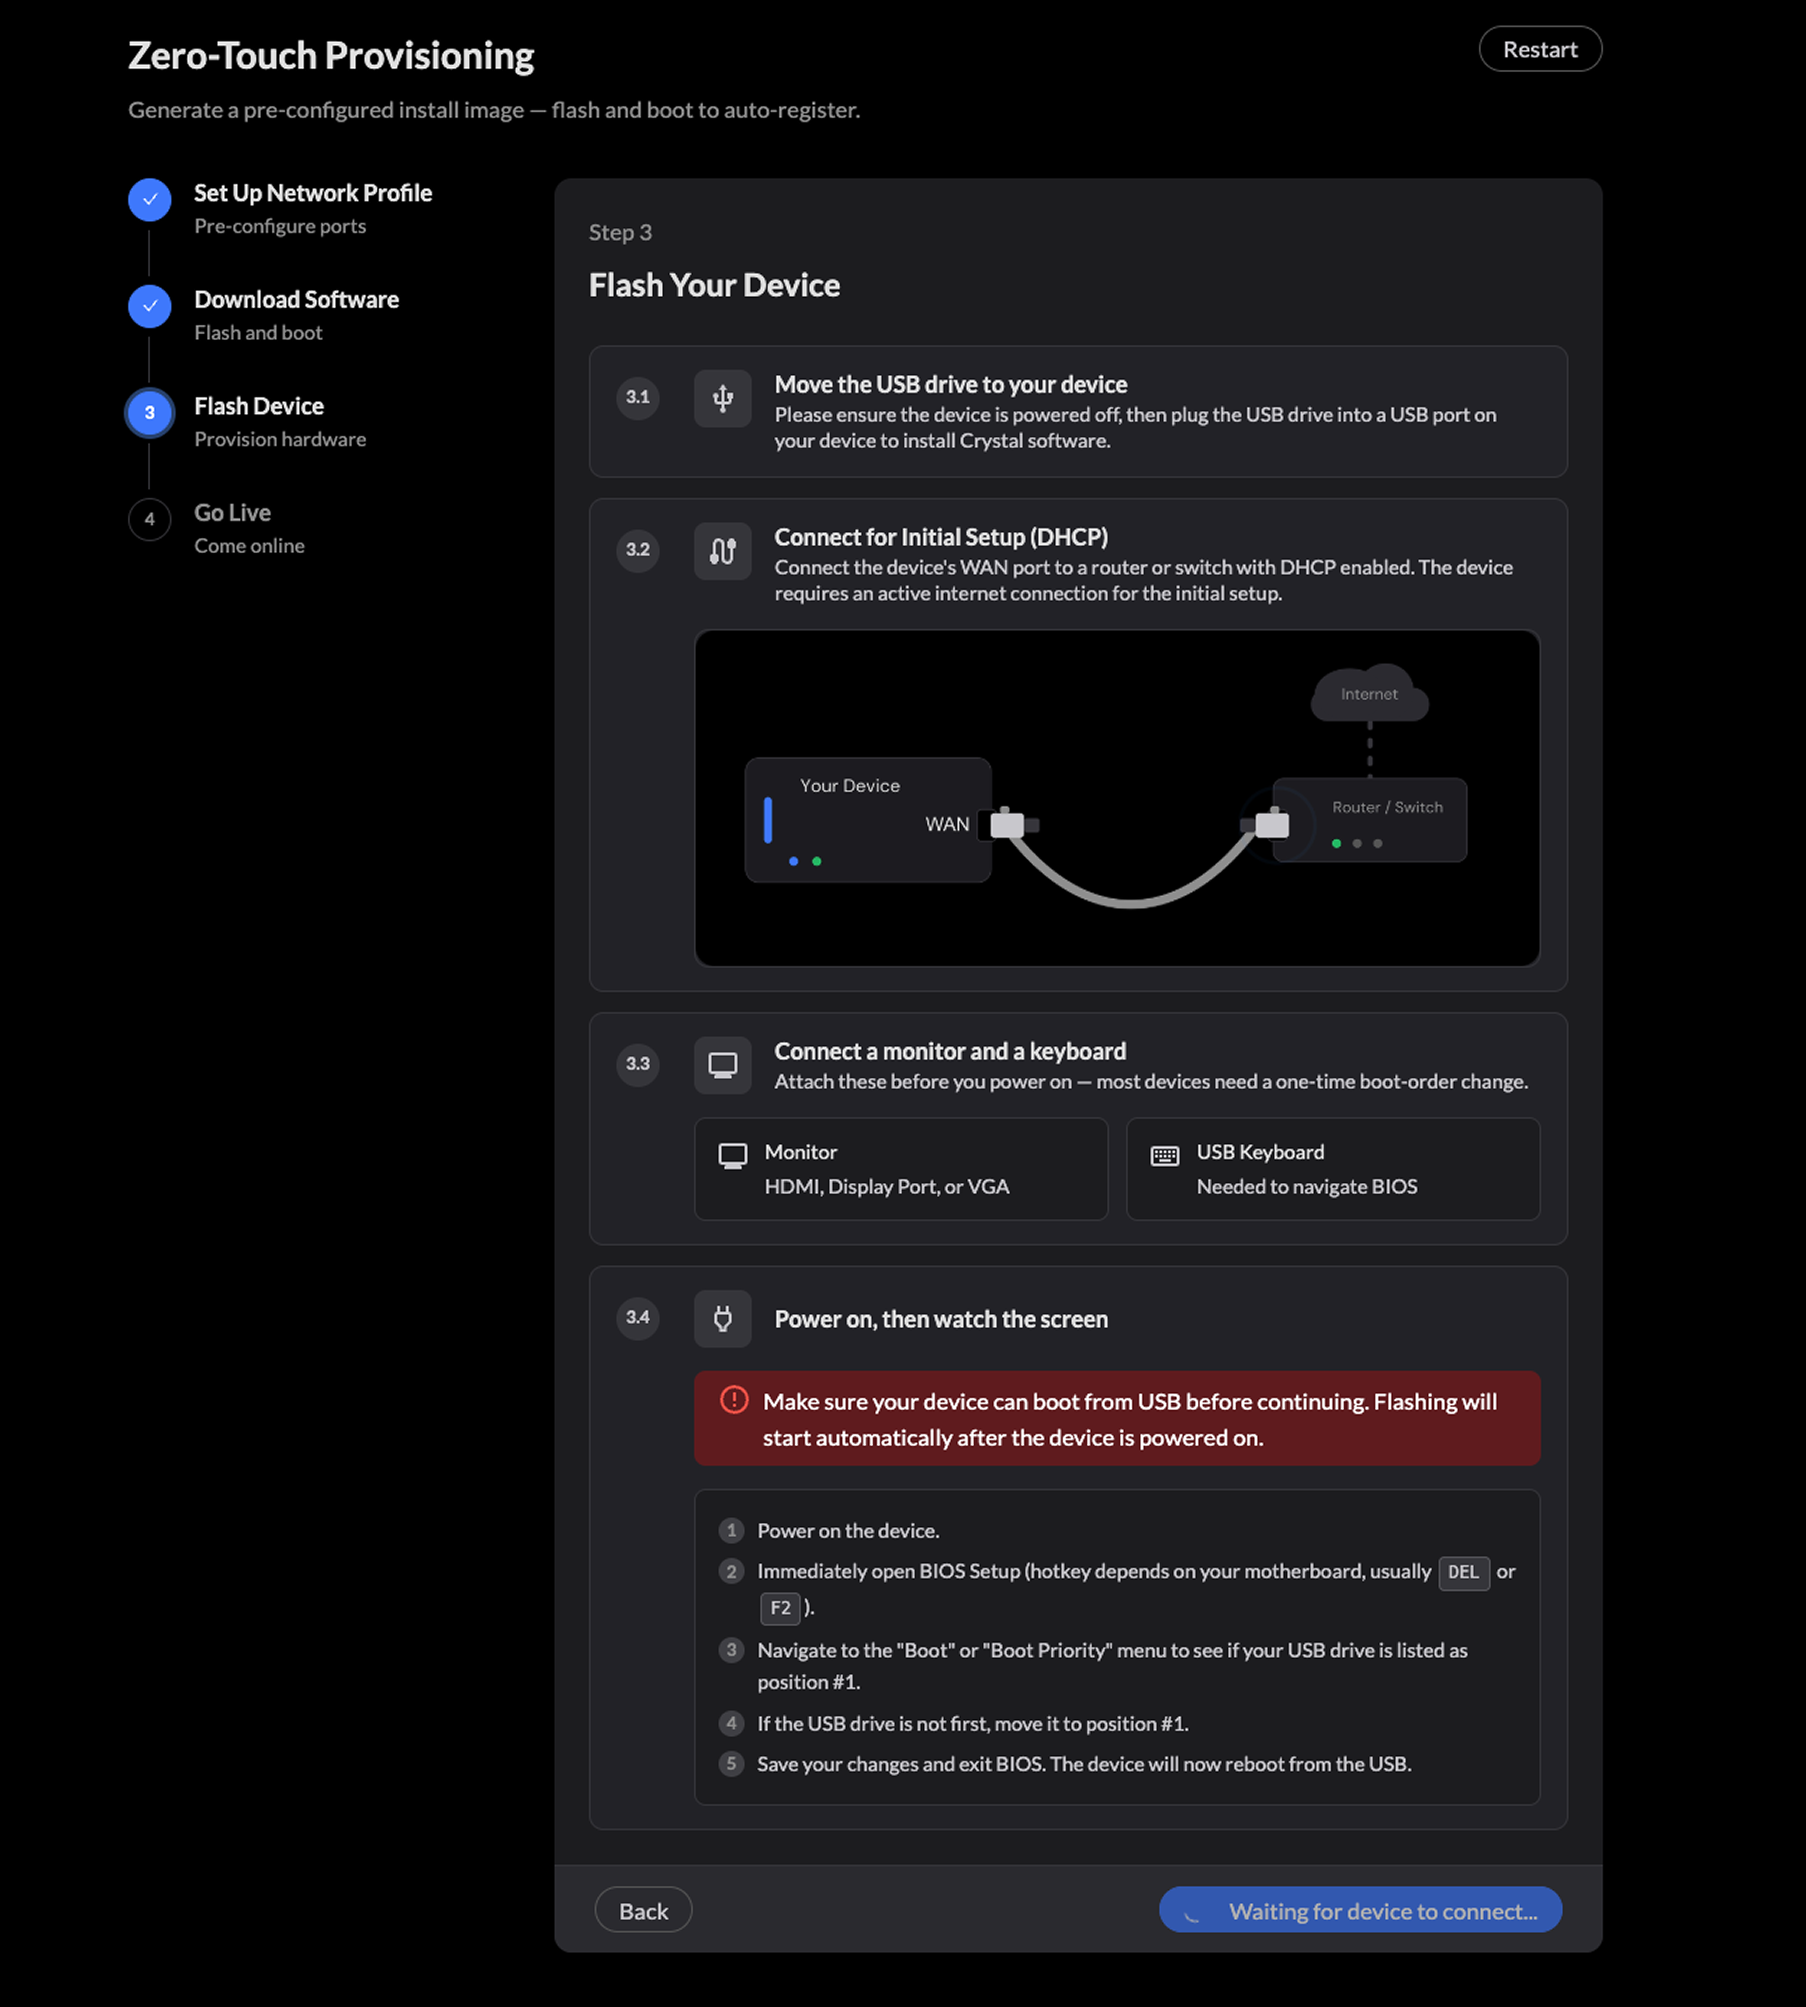Click the red alert icon in the warning banner
The height and width of the screenshot is (2007, 1806).
coord(734,1400)
